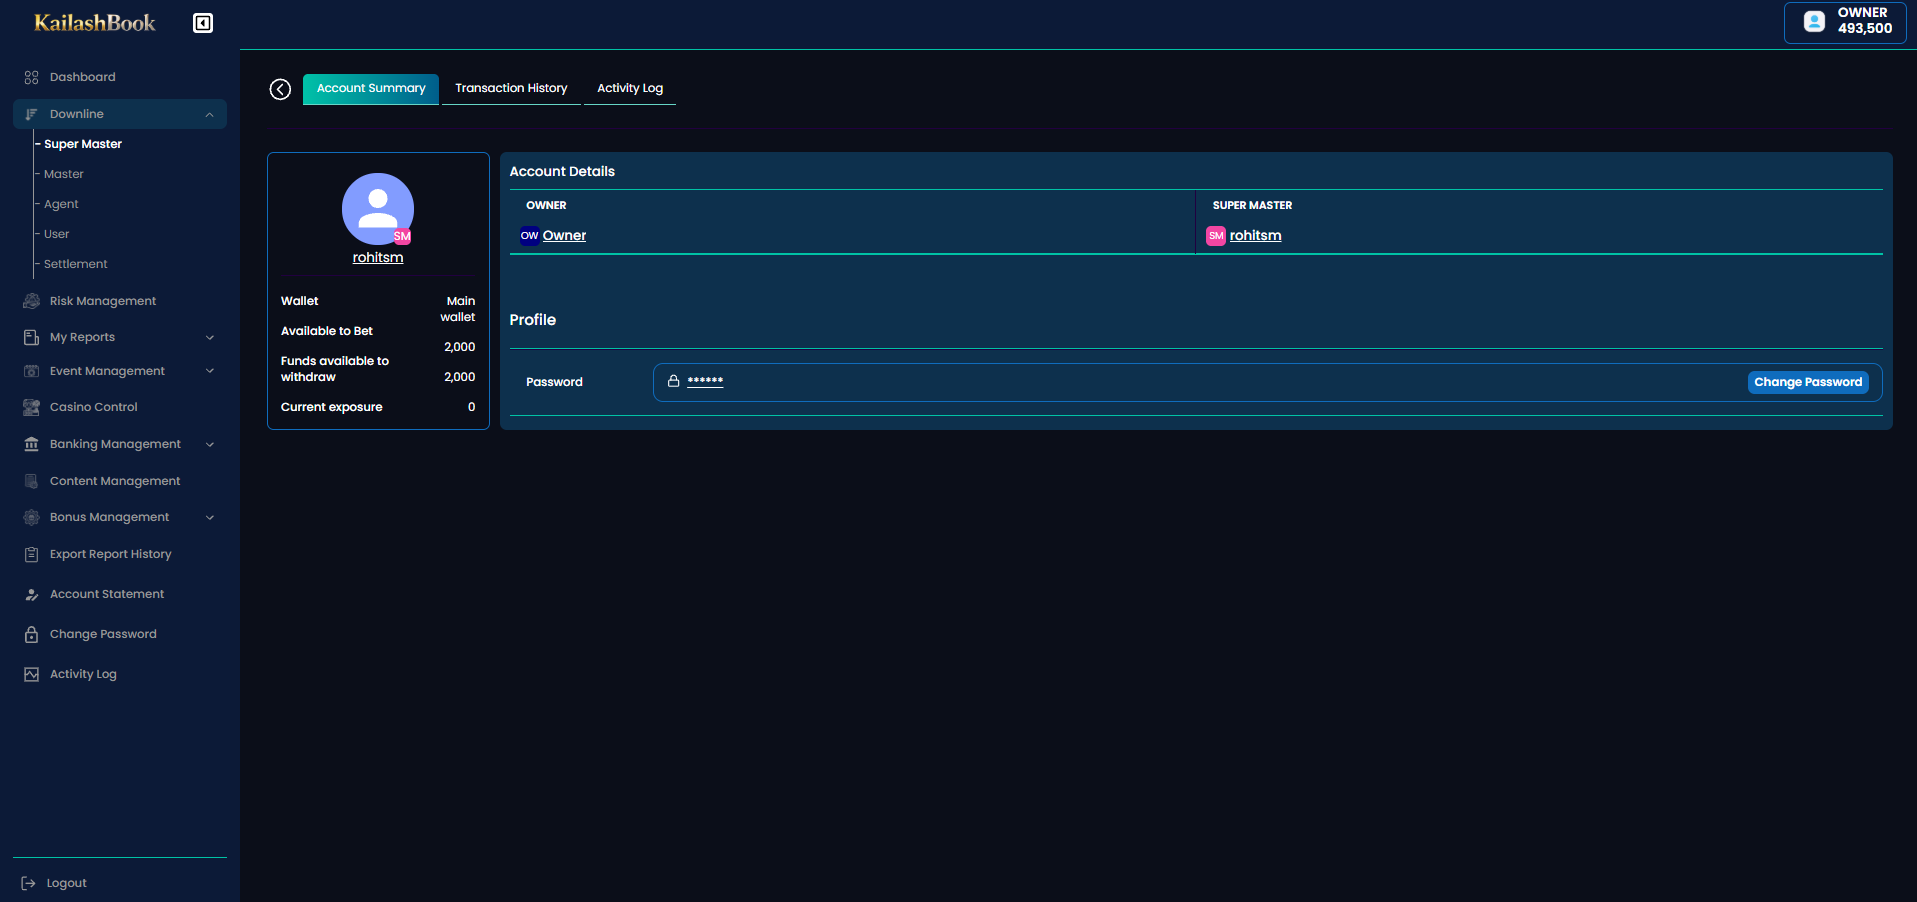Viewport: 1917px width, 902px height.
Task: Click the Bonus Management icon
Action: coord(31,517)
